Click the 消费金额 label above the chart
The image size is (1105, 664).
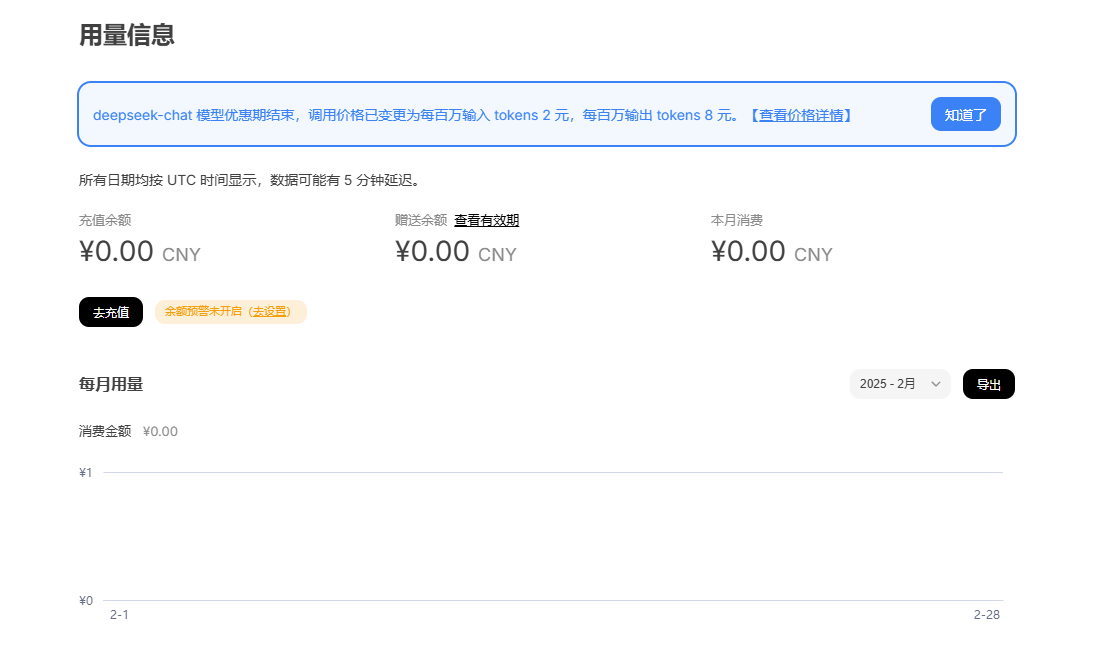pyautogui.click(x=105, y=431)
